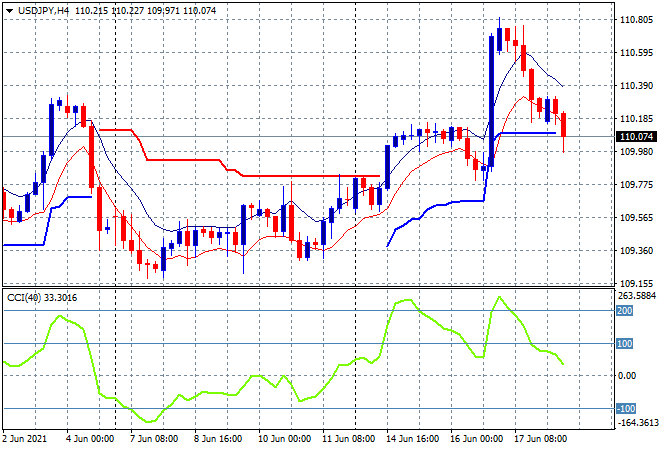Click the -164.3613 CCI minimum value
Viewport: 660px width, 450px height.
637,423
